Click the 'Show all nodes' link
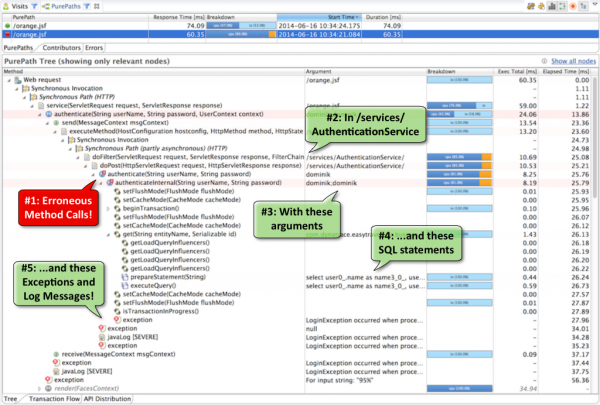Viewport: 600px width, 405px height. point(573,61)
